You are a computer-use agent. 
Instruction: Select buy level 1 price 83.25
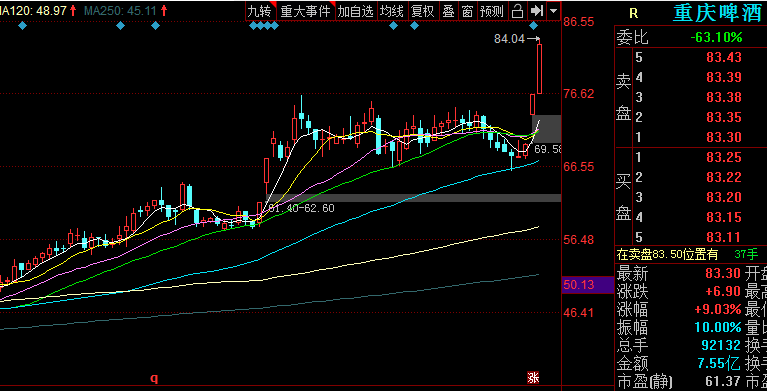point(723,157)
